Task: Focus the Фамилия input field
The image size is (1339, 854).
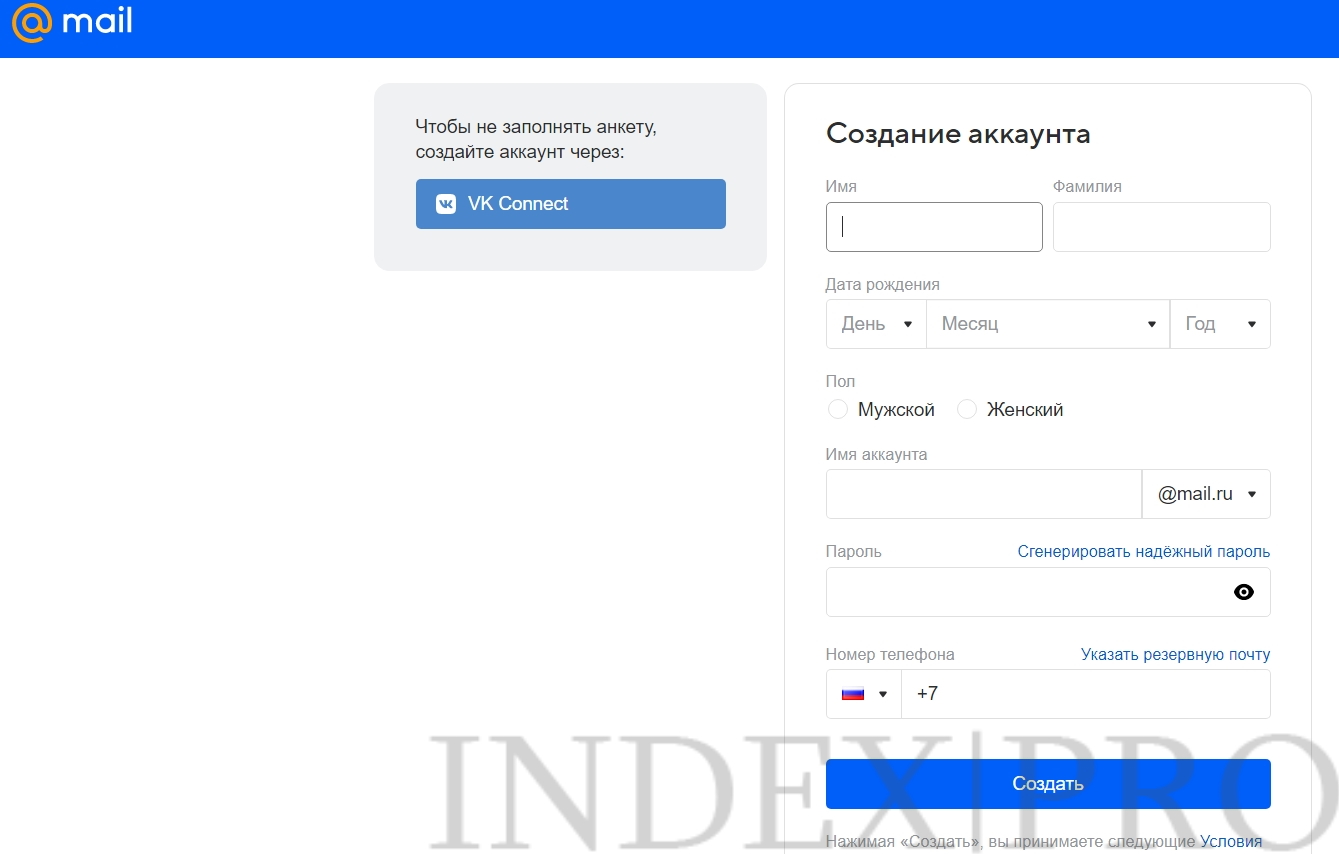Action: [x=1162, y=227]
